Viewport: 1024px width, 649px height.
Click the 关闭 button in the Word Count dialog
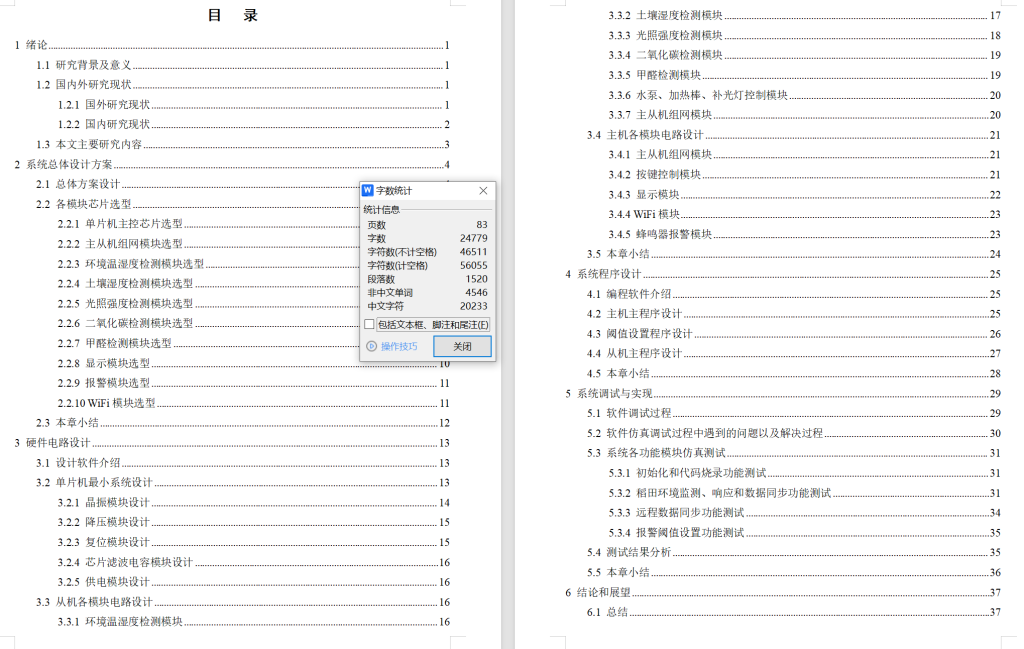pyautogui.click(x=462, y=345)
